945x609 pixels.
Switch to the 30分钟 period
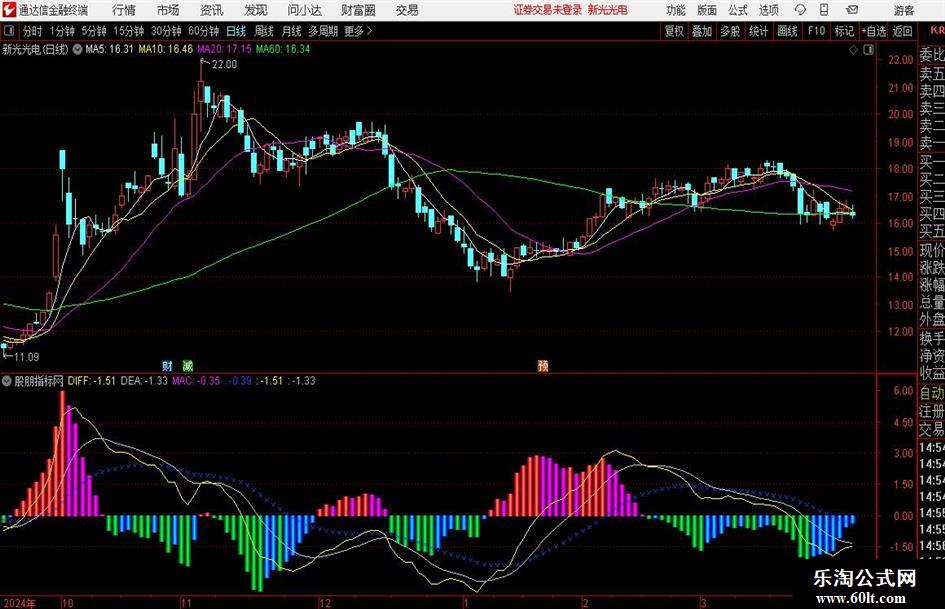click(x=166, y=31)
